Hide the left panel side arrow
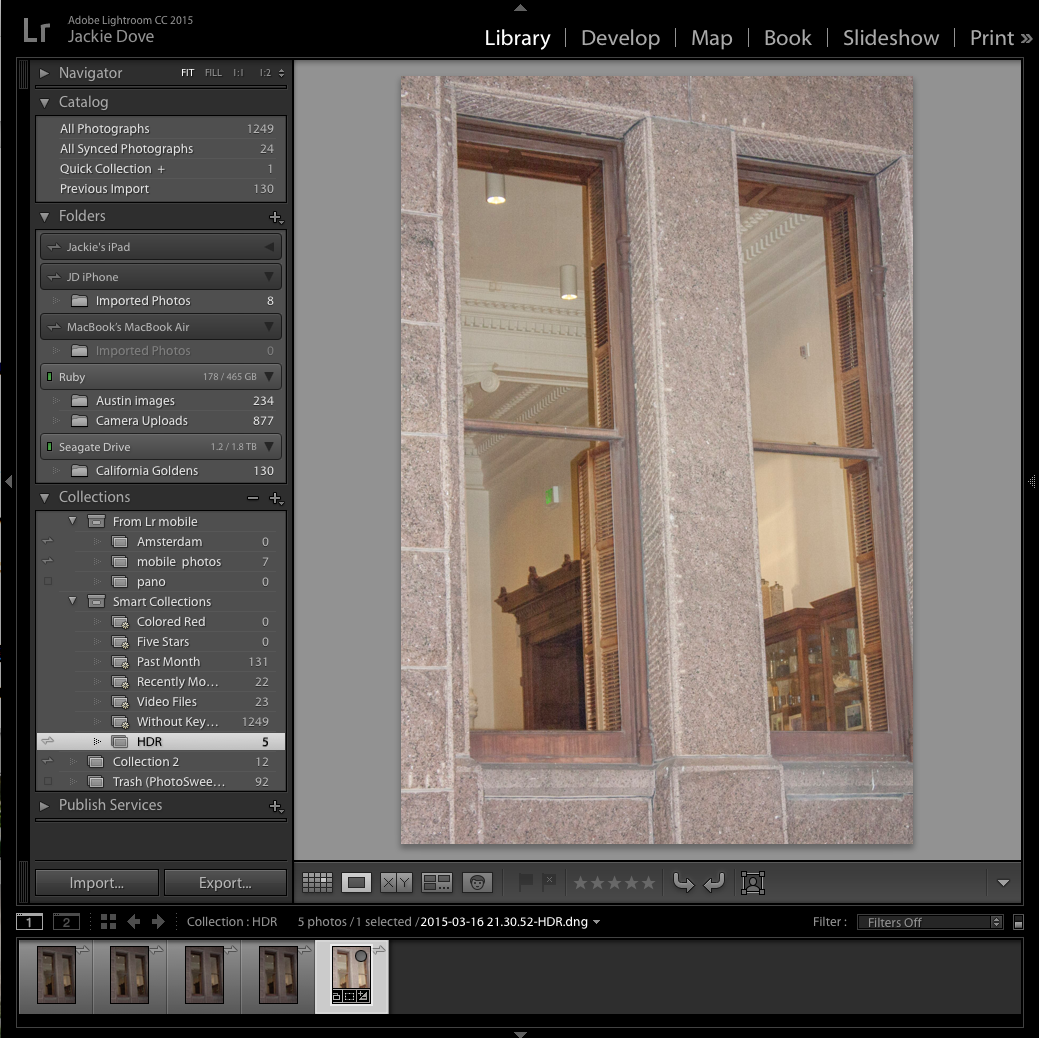The width and height of the screenshot is (1039, 1038). 8,481
